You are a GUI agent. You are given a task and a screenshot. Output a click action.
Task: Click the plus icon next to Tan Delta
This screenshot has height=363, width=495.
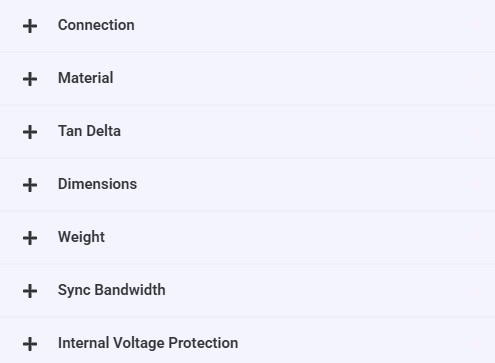pos(30,132)
